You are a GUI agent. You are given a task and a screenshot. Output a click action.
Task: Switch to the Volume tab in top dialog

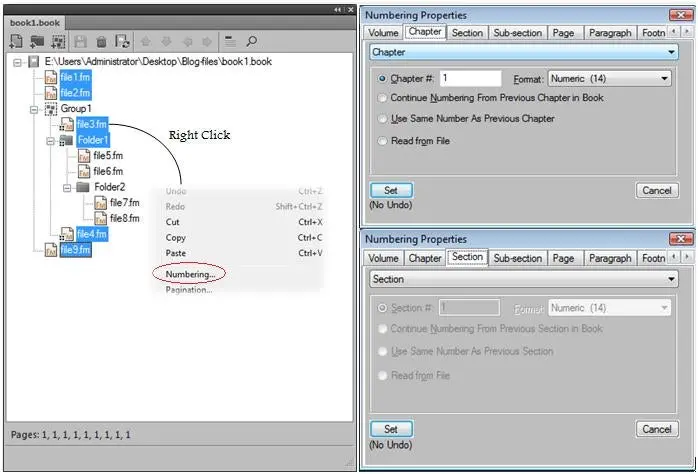pyautogui.click(x=383, y=33)
